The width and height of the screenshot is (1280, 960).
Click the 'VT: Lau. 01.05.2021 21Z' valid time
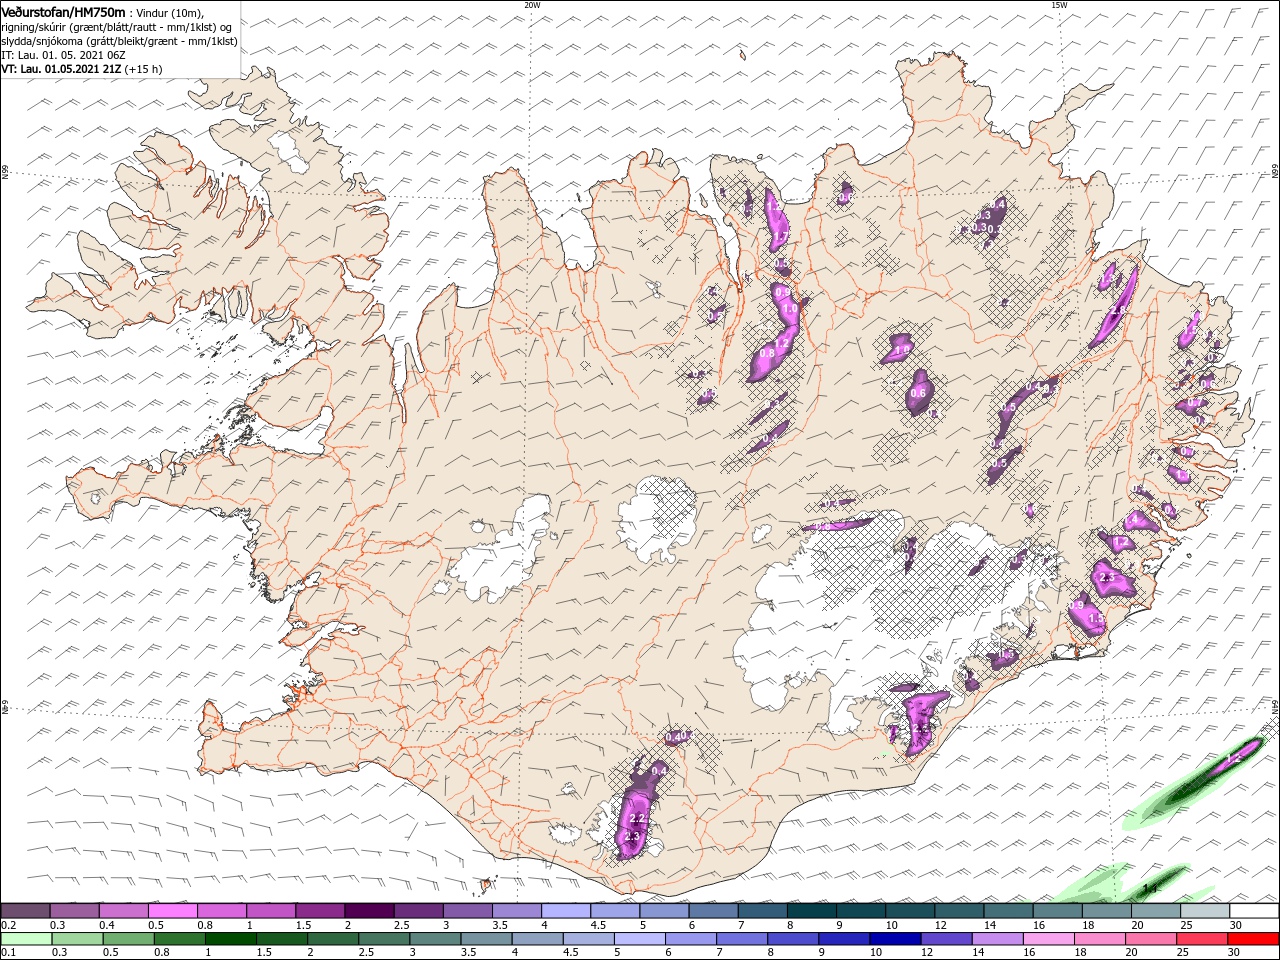point(61,69)
